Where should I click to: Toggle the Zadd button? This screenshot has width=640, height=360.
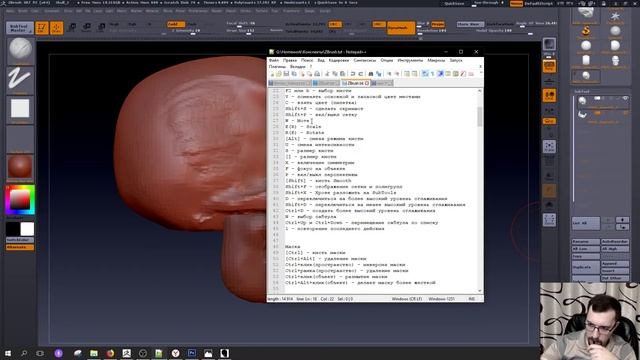176,24
